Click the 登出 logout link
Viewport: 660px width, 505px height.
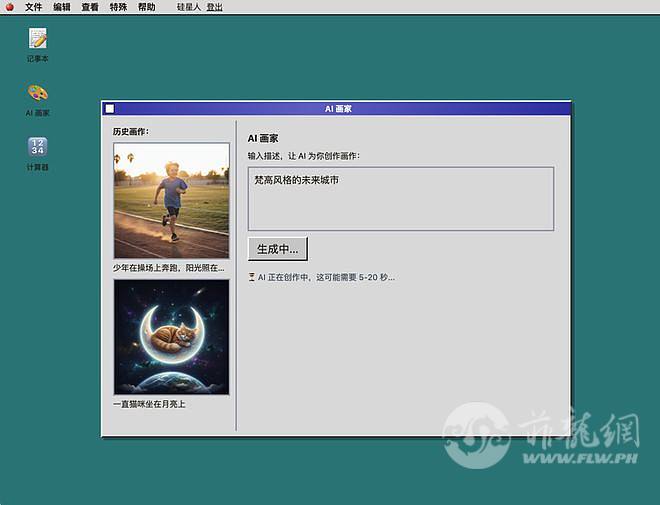(x=215, y=7)
